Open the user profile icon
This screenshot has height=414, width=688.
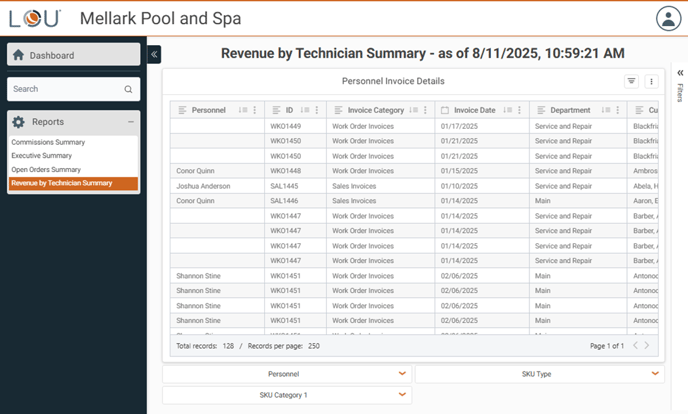[x=668, y=18]
